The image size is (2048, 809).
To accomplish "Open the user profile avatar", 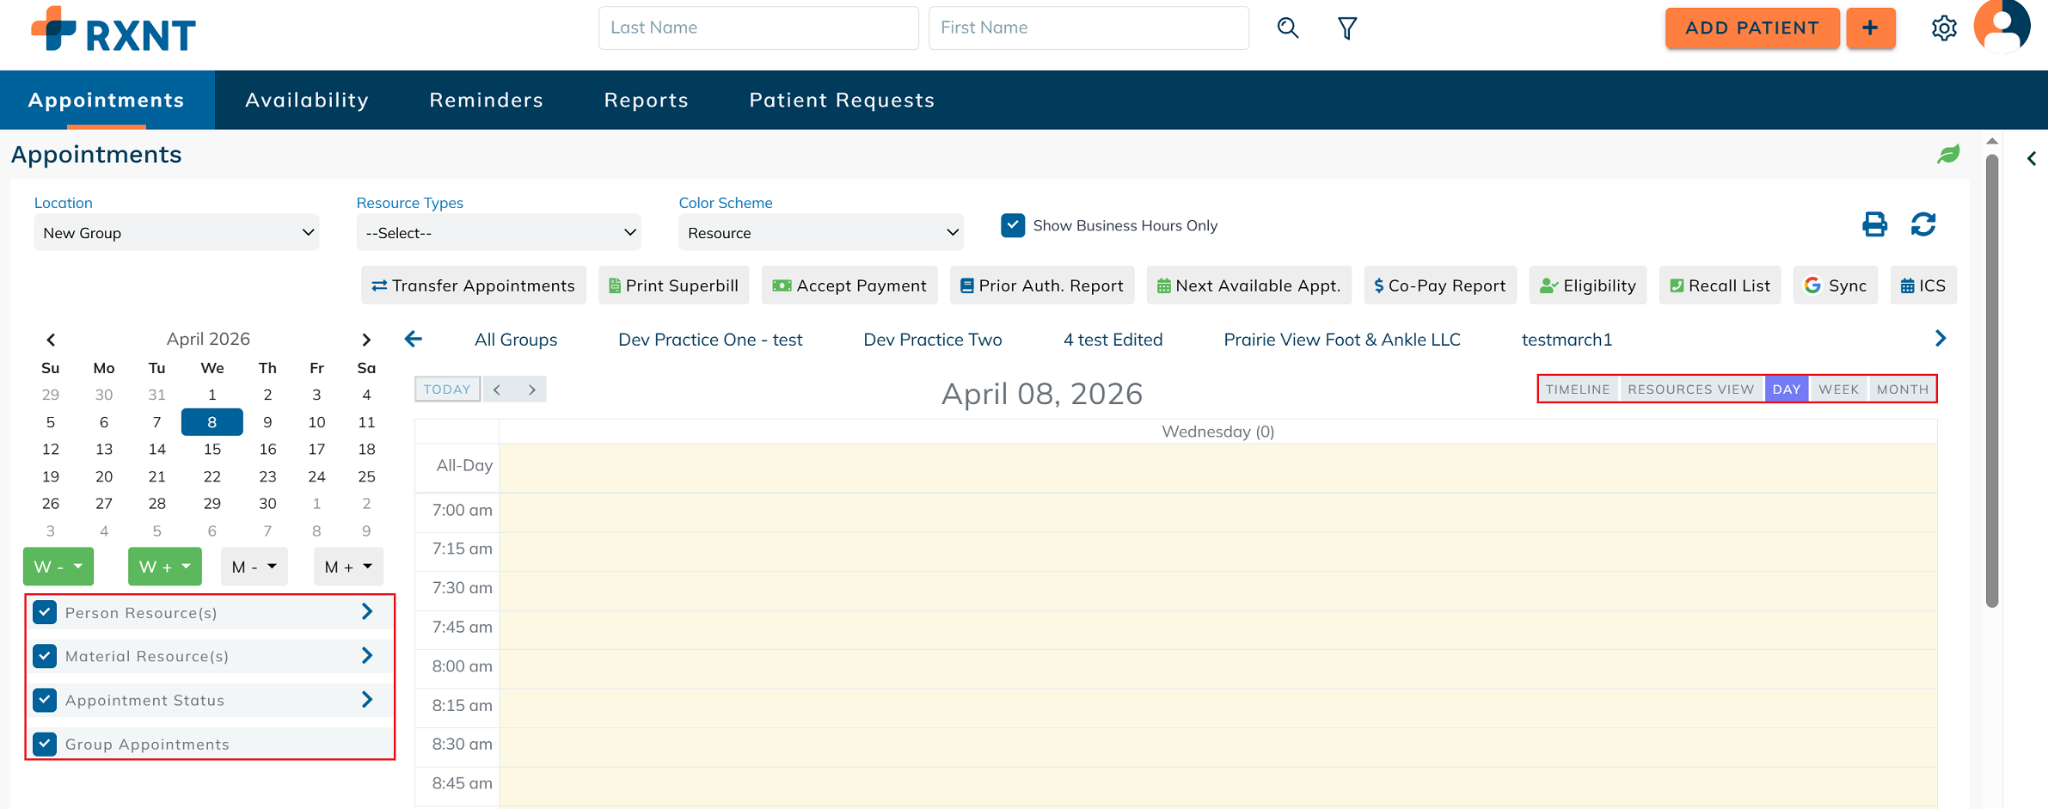I will coord(2001,26).
